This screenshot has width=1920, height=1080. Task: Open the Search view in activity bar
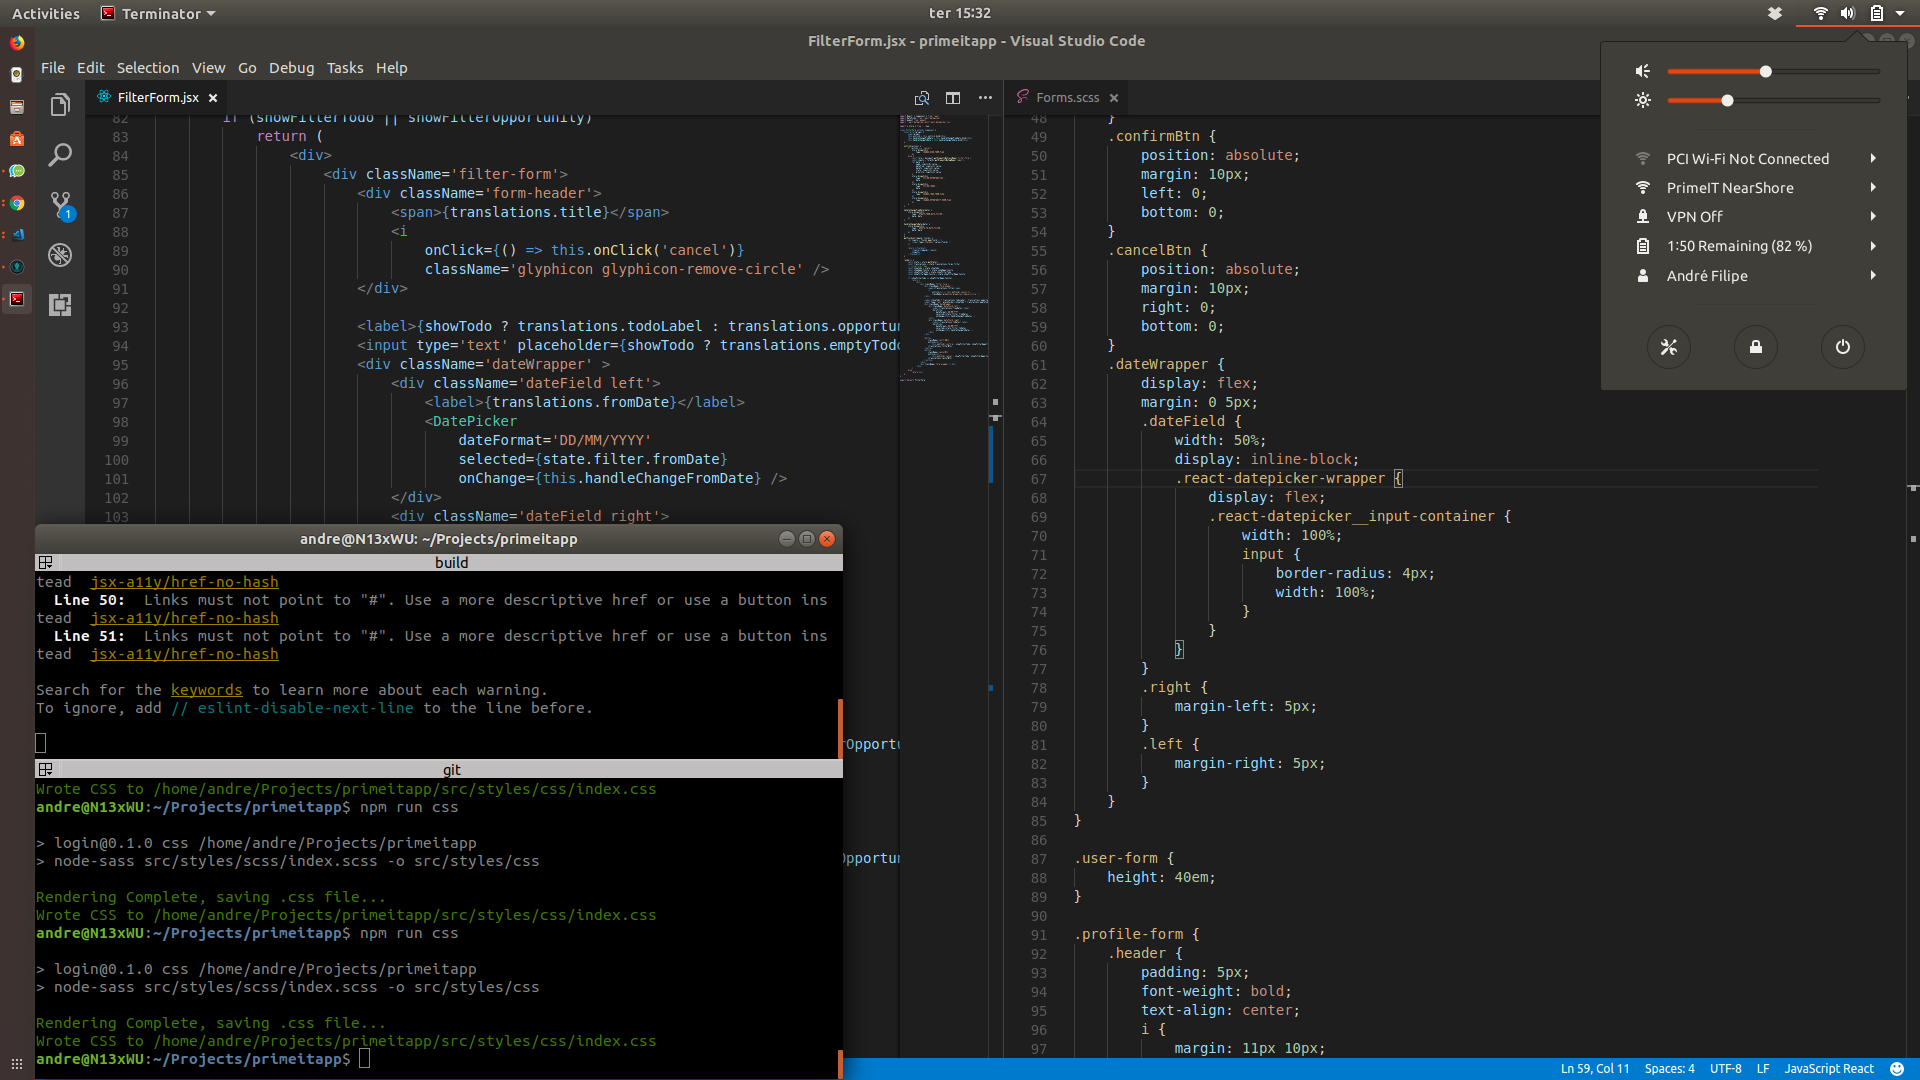(x=60, y=155)
